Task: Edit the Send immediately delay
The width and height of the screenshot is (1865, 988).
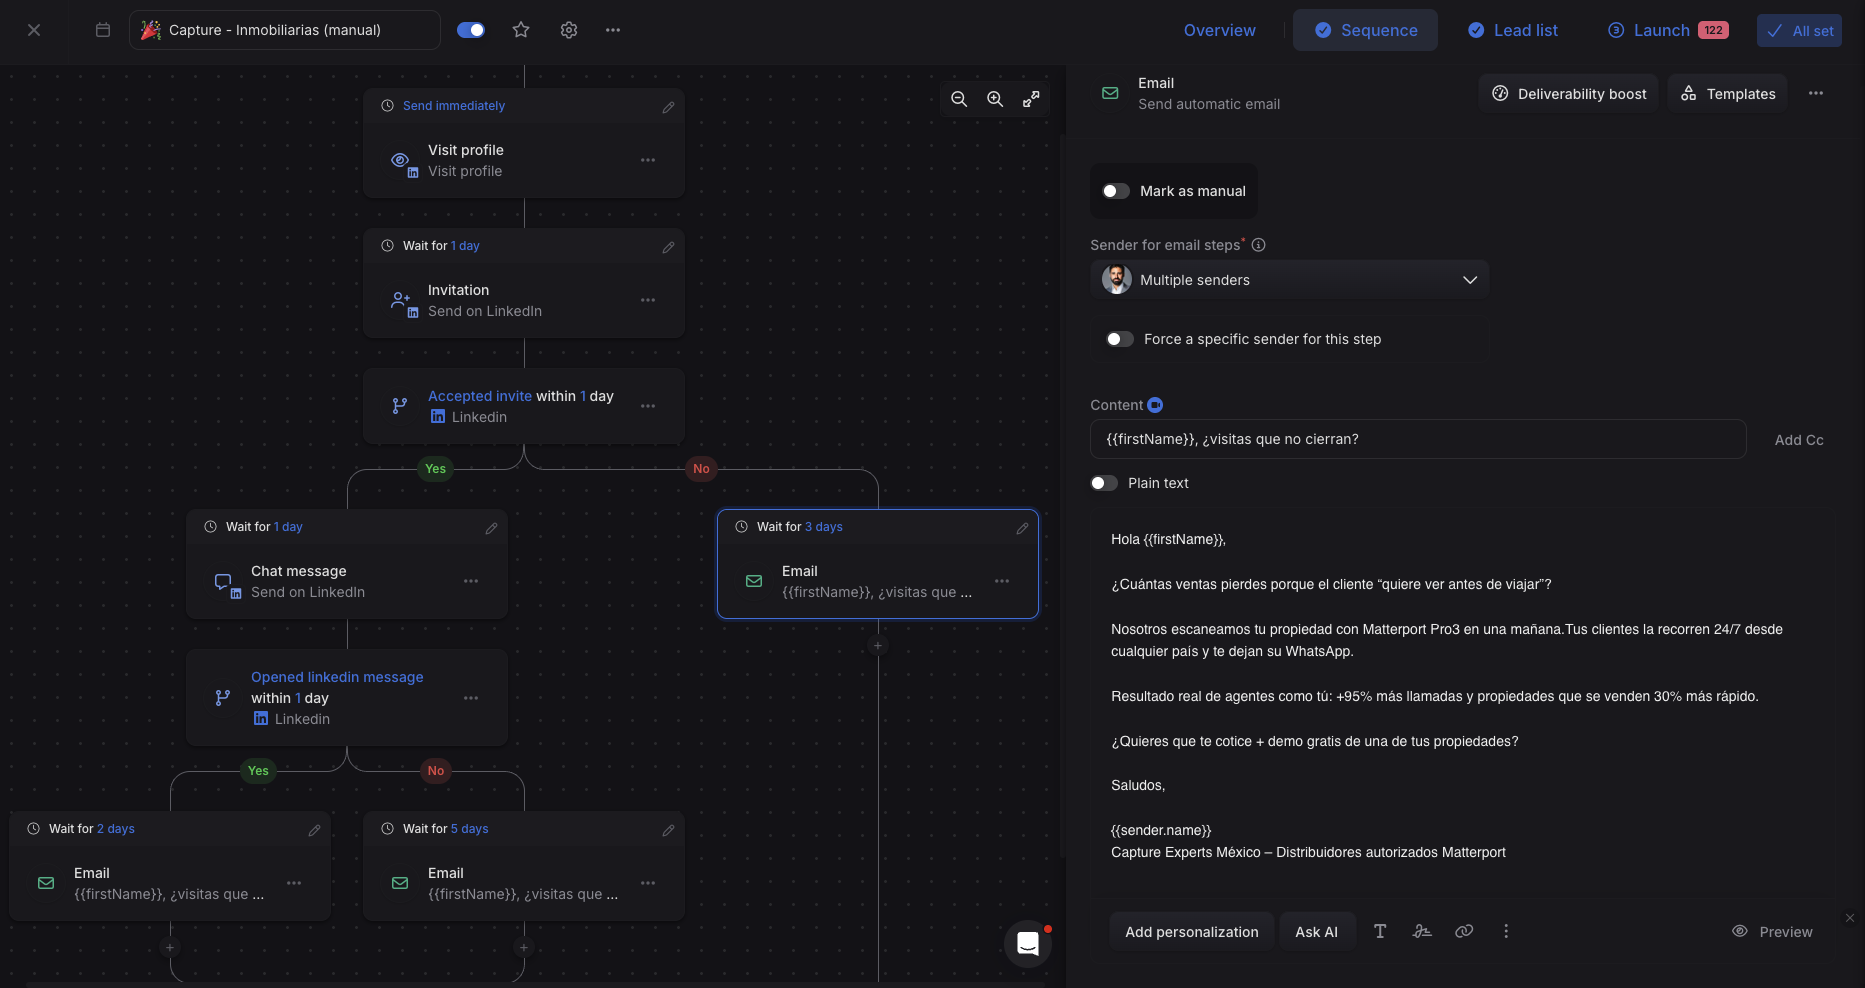Action: 669,107
